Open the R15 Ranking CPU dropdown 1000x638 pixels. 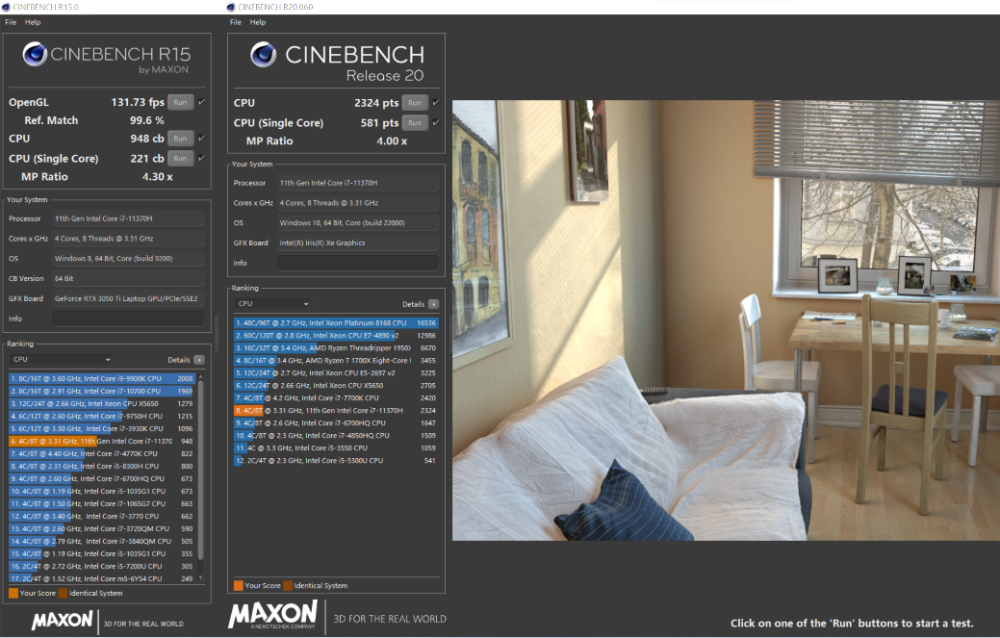pos(61,360)
